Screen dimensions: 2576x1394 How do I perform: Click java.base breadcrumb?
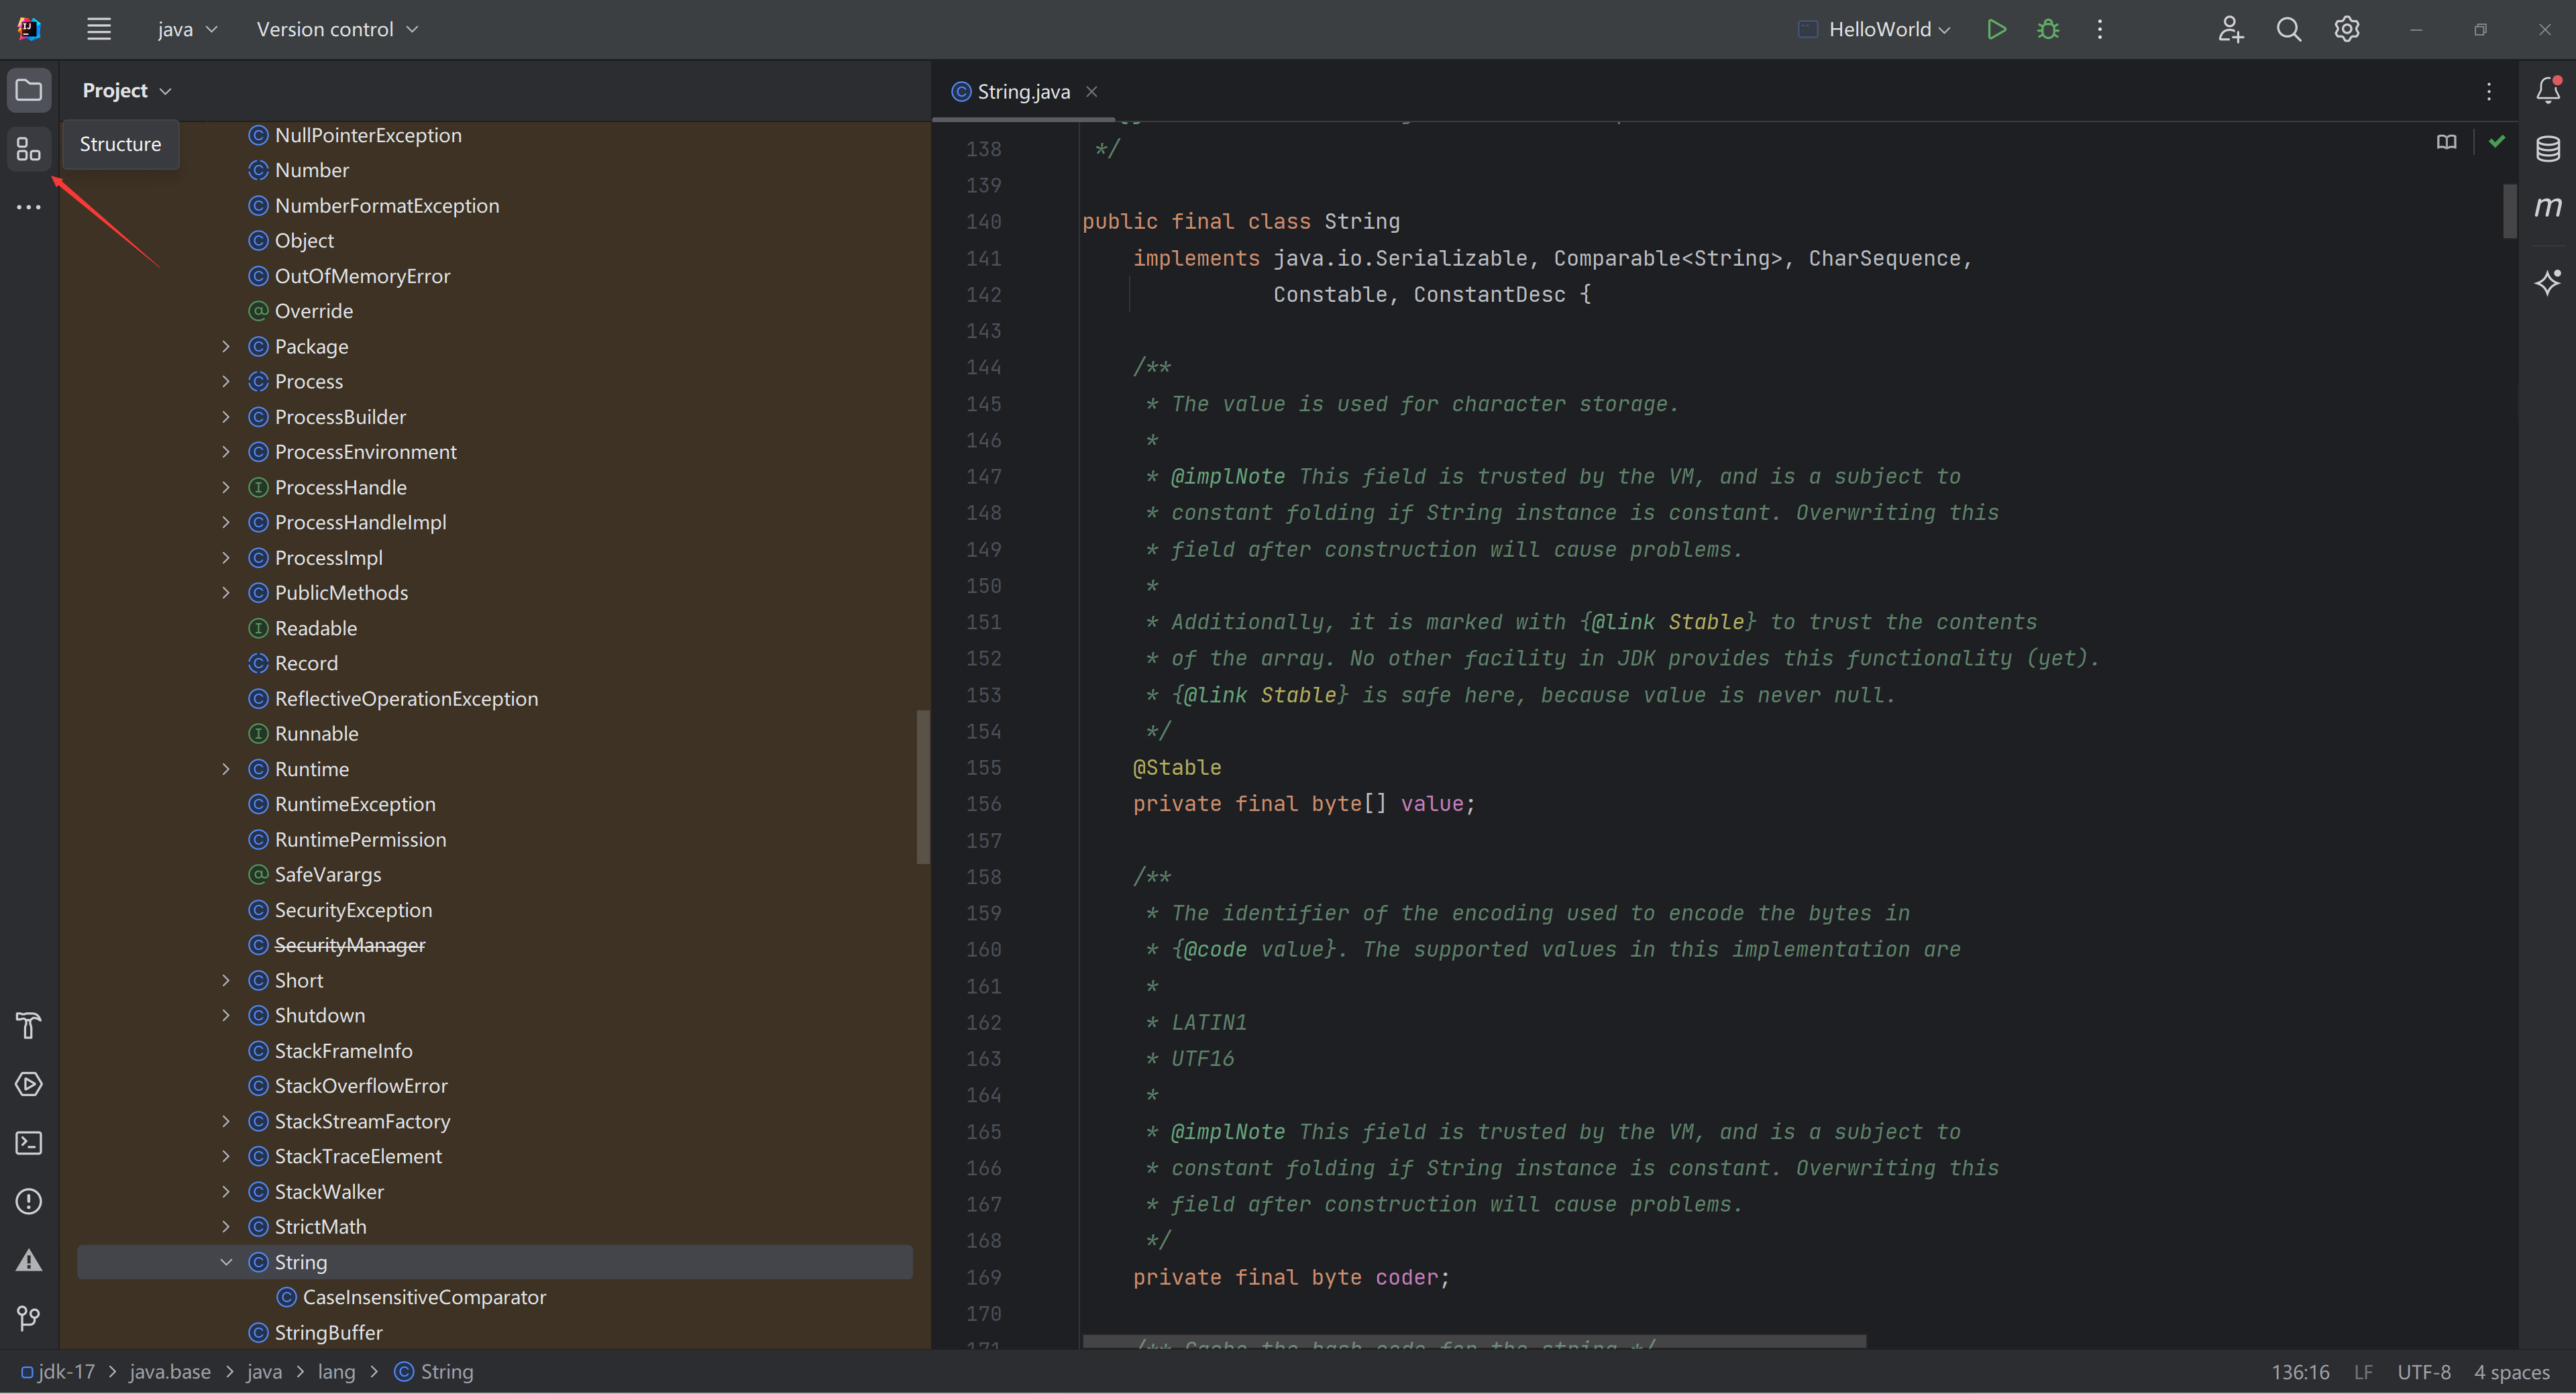click(x=170, y=1371)
